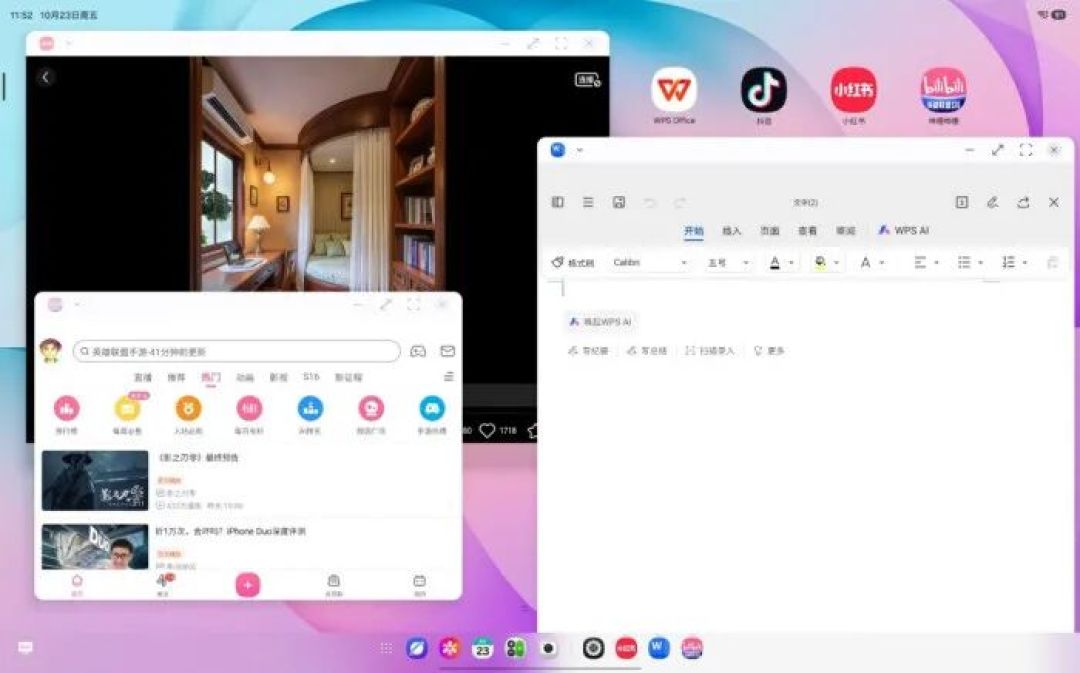
Task: Click the WPS AI chip in the document
Action: 600,322
